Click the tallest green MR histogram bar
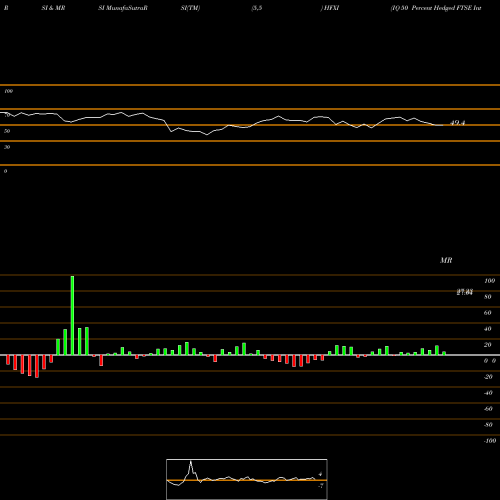This screenshot has width=500, height=500. 72,315
